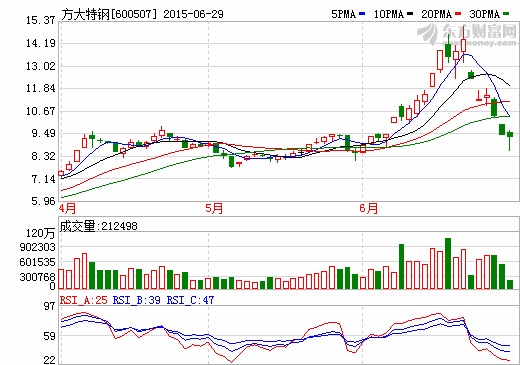The height and width of the screenshot is (365, 520).
Task: Click the 30PMA legend label
Action: tap(485, 14)
